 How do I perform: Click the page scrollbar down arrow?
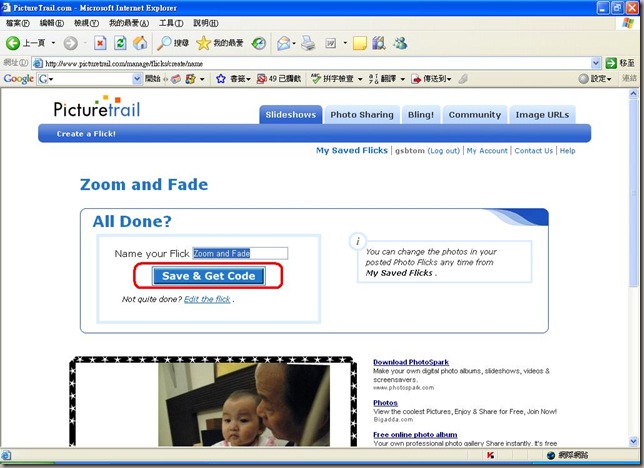[x=633, y=441]
